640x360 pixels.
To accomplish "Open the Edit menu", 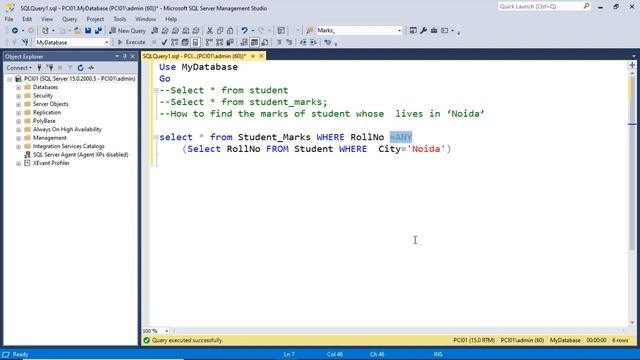I will point(27,19).
